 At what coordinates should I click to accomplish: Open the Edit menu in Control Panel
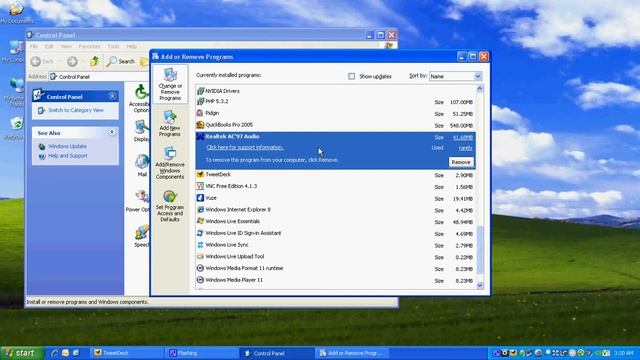tap(49, 47)
